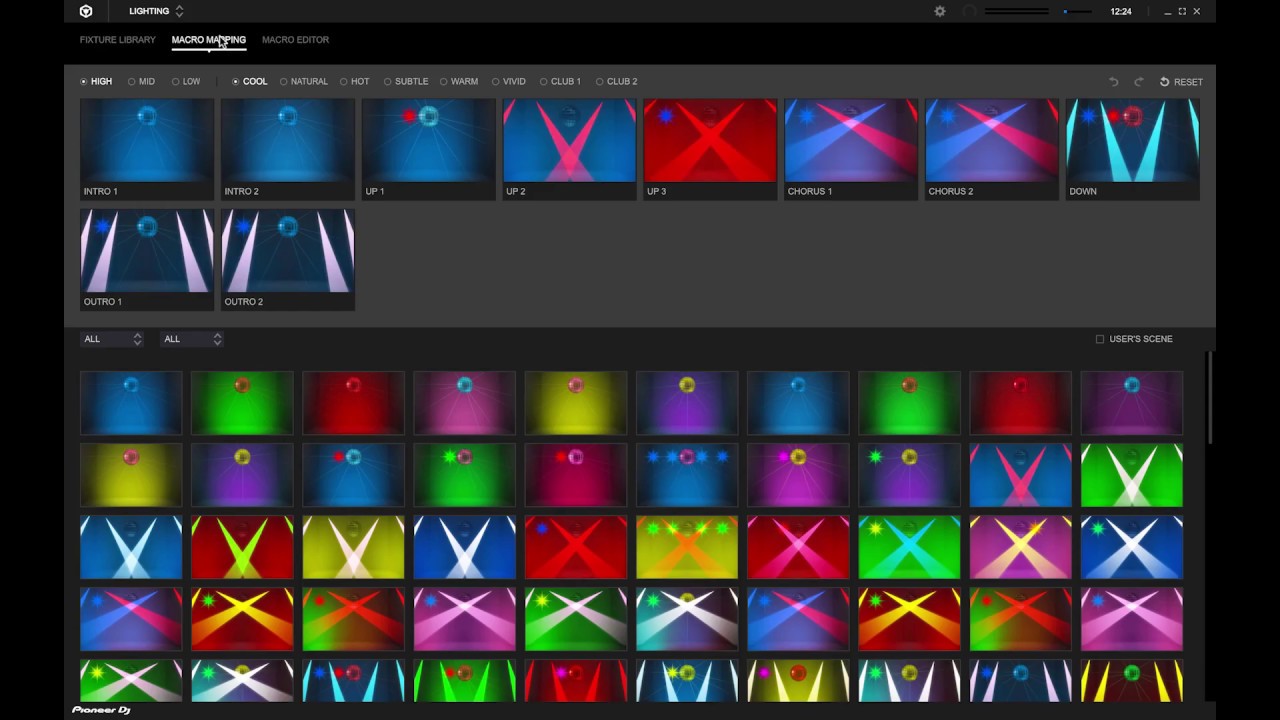Image resolution: width=1280 pixels, height=720 pixels.
Task: Pick the first blue mirrorball scene in library
Action: coord(131,403)
